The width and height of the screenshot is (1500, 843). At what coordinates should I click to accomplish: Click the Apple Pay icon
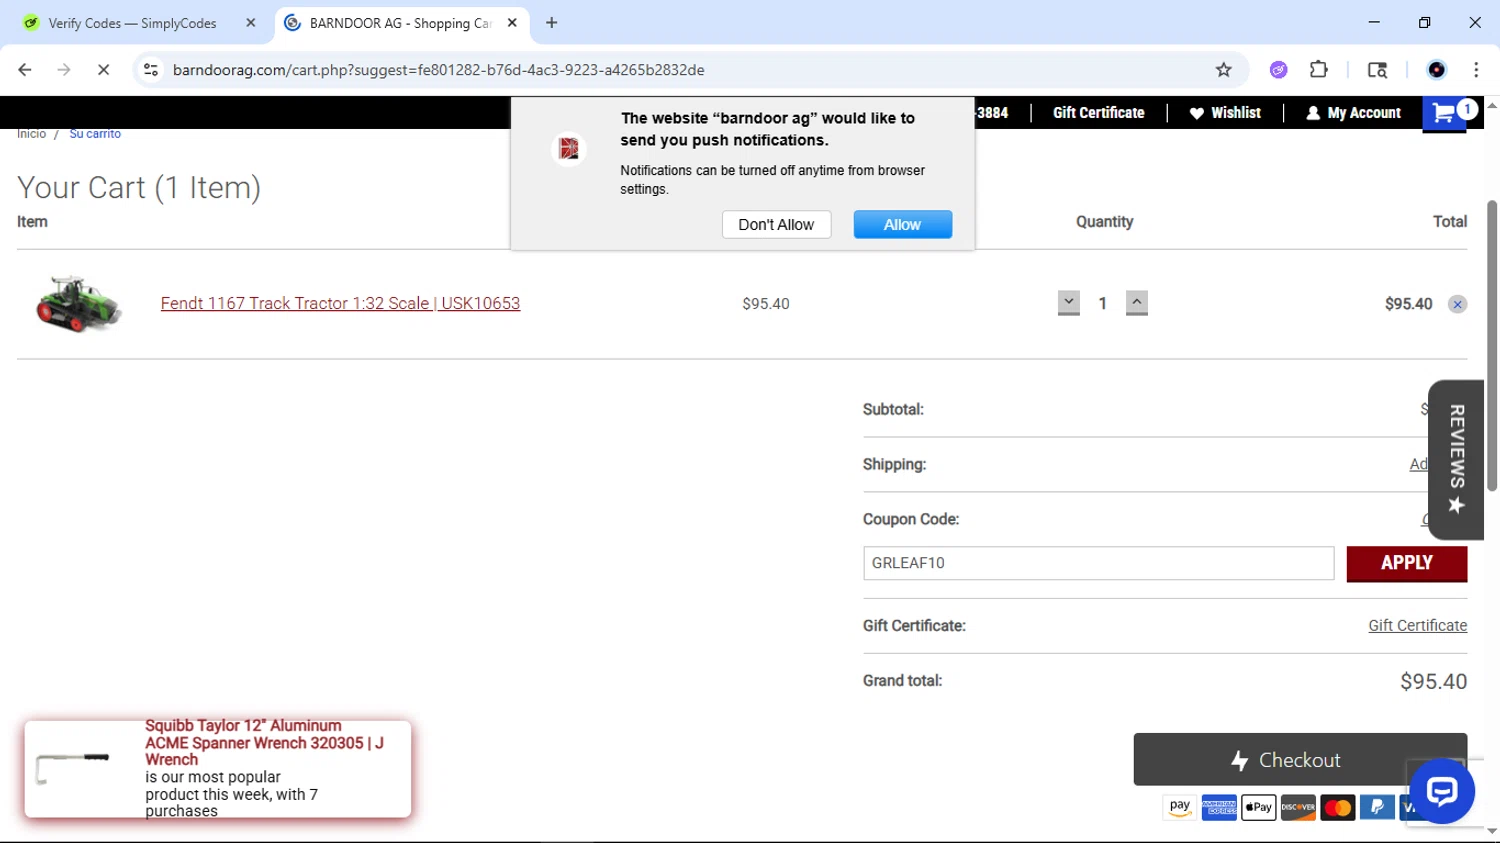click(x=1259, y=807)
